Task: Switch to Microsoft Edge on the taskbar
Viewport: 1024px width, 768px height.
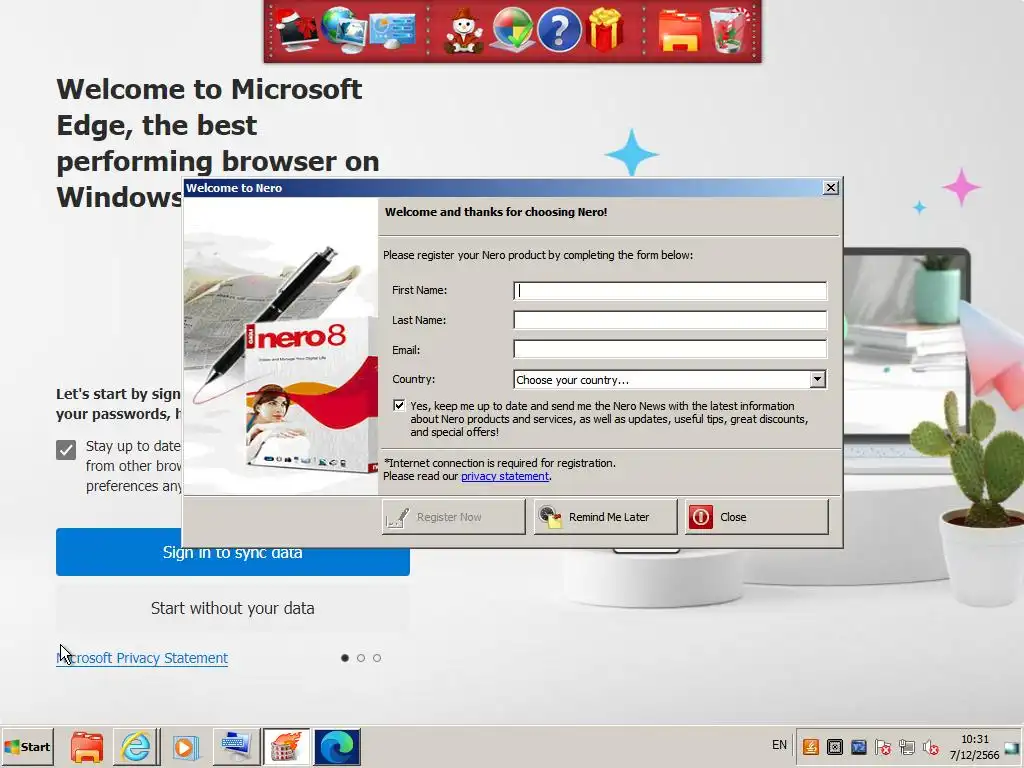Action: pos(337,746)
